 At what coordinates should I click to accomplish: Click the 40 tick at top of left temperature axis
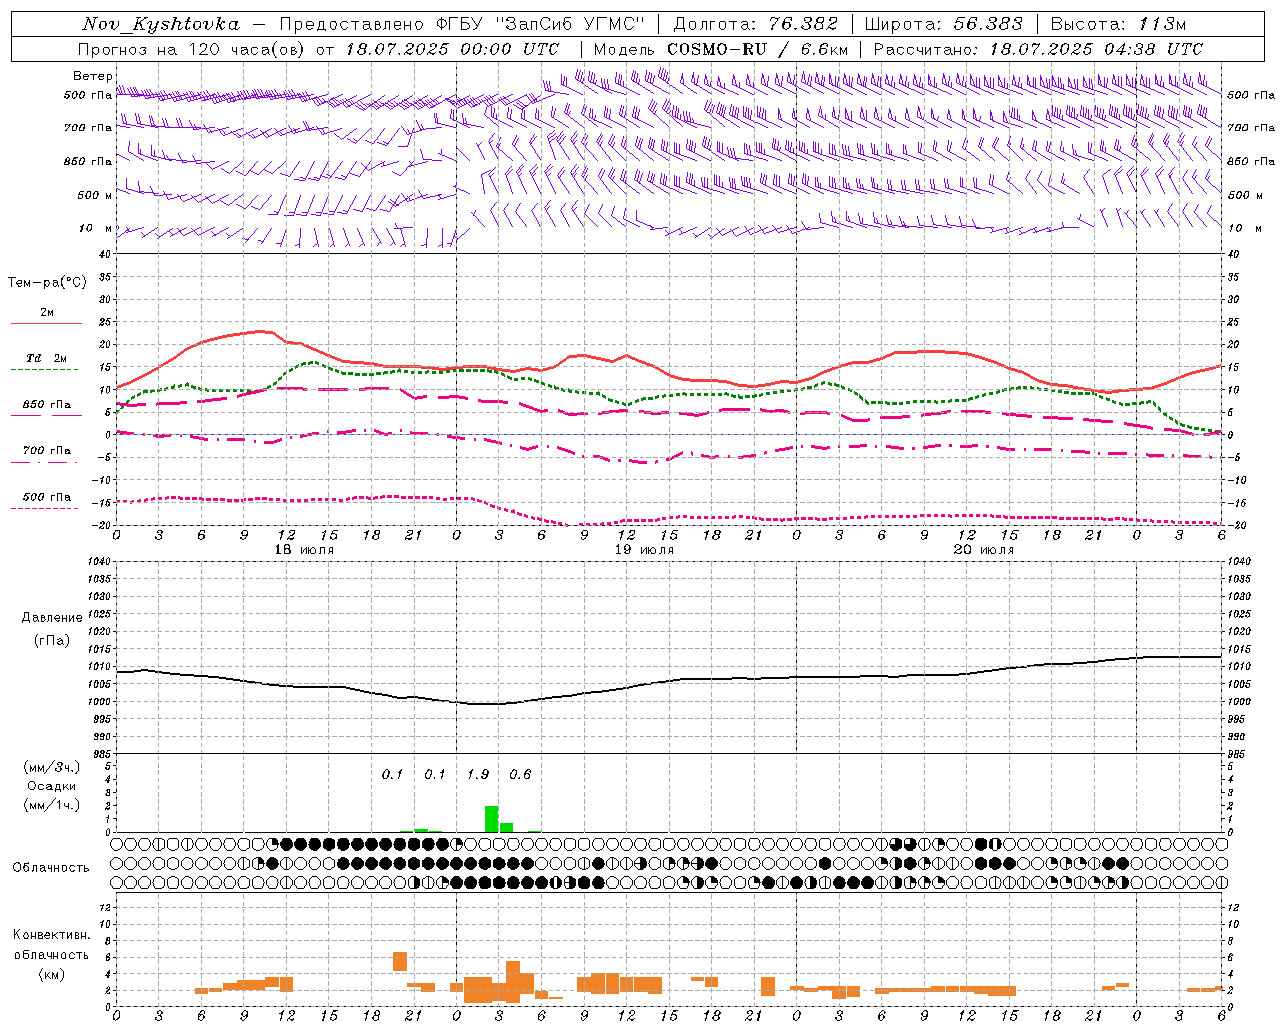pos(106,254)
